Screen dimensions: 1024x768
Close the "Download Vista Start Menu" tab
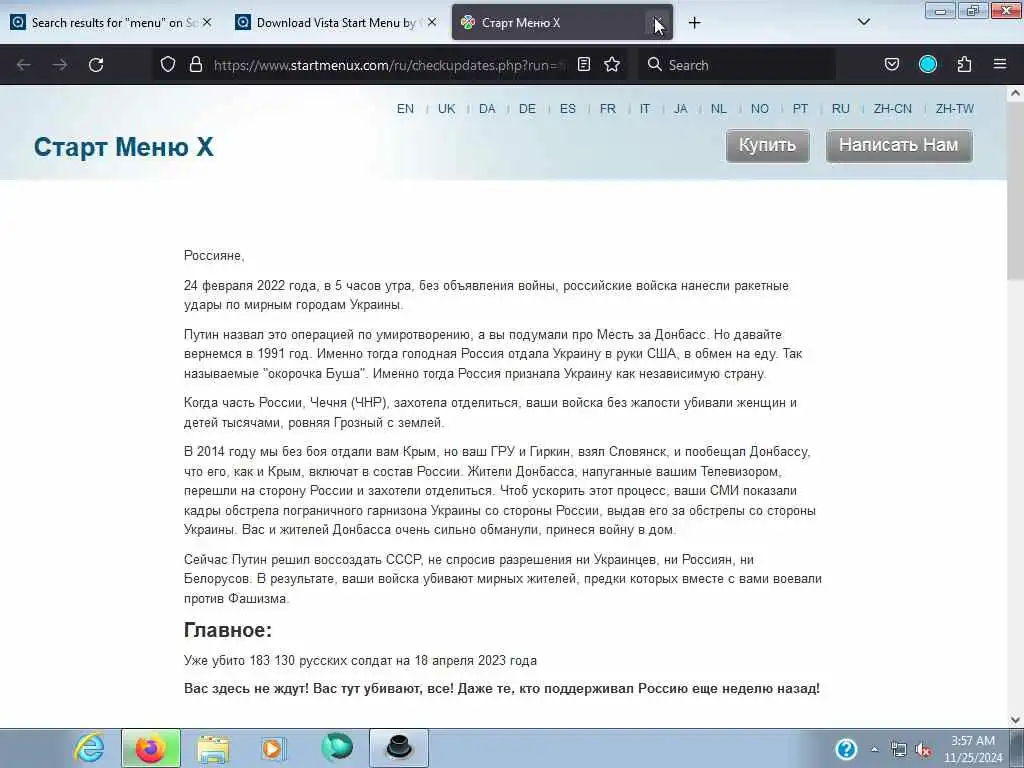(432, 22)
